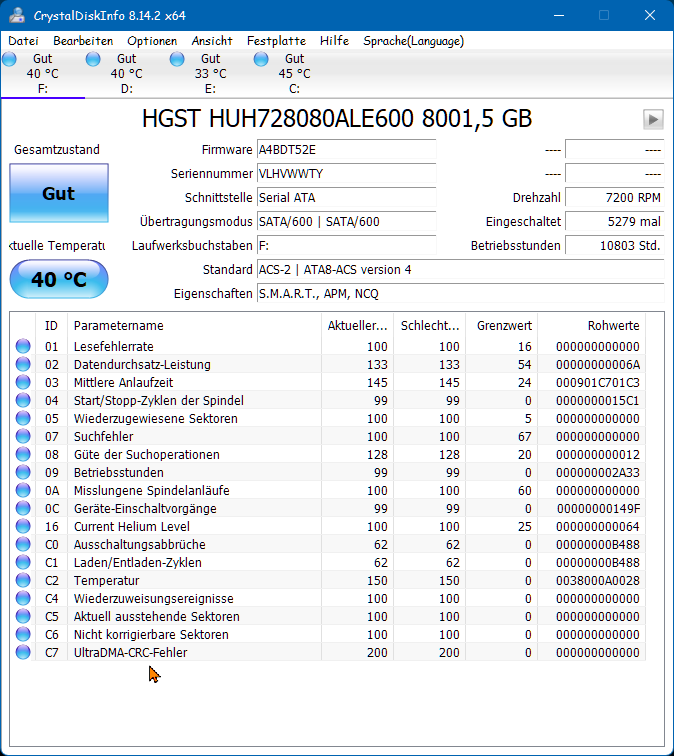Click the blue orb of drive E:
The width and height of the screenshot is (674, 756).
177,59
